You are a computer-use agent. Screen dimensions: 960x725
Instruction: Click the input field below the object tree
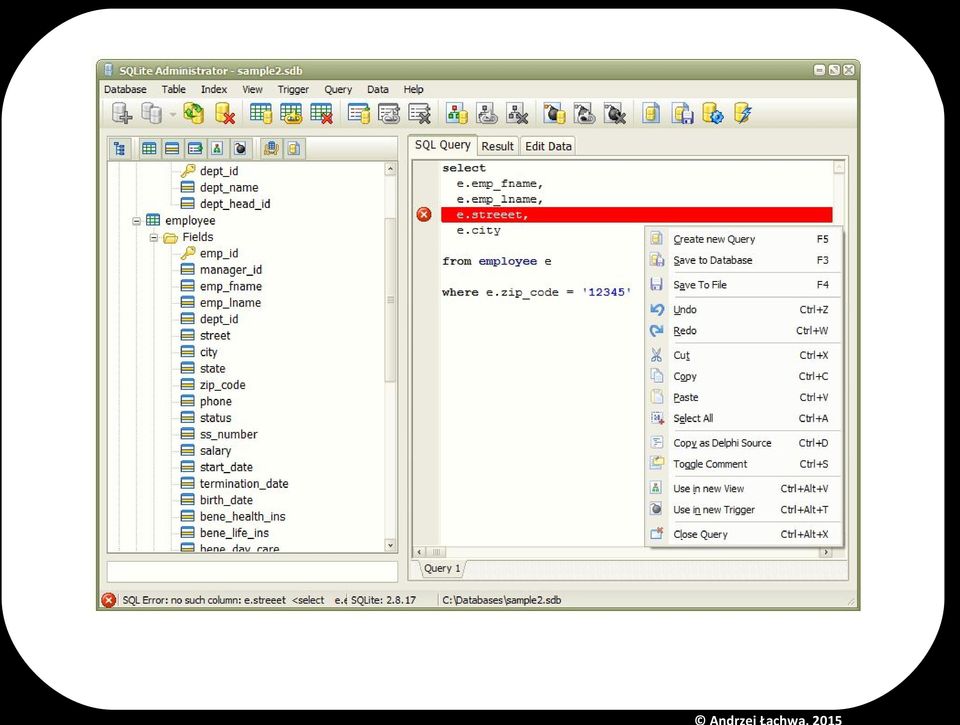tap(252, 571)
